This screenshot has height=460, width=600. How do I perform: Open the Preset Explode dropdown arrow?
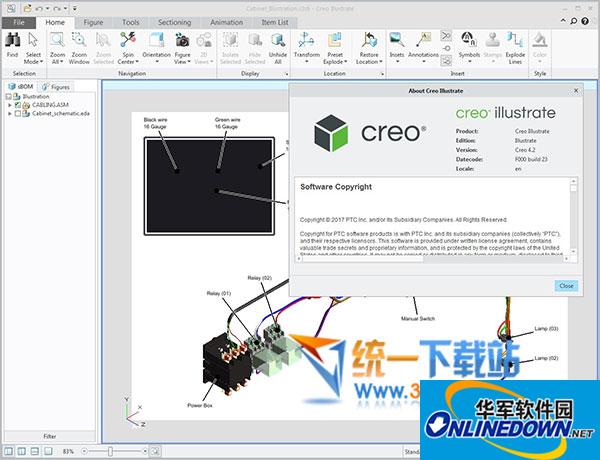[x=346, y=62]
